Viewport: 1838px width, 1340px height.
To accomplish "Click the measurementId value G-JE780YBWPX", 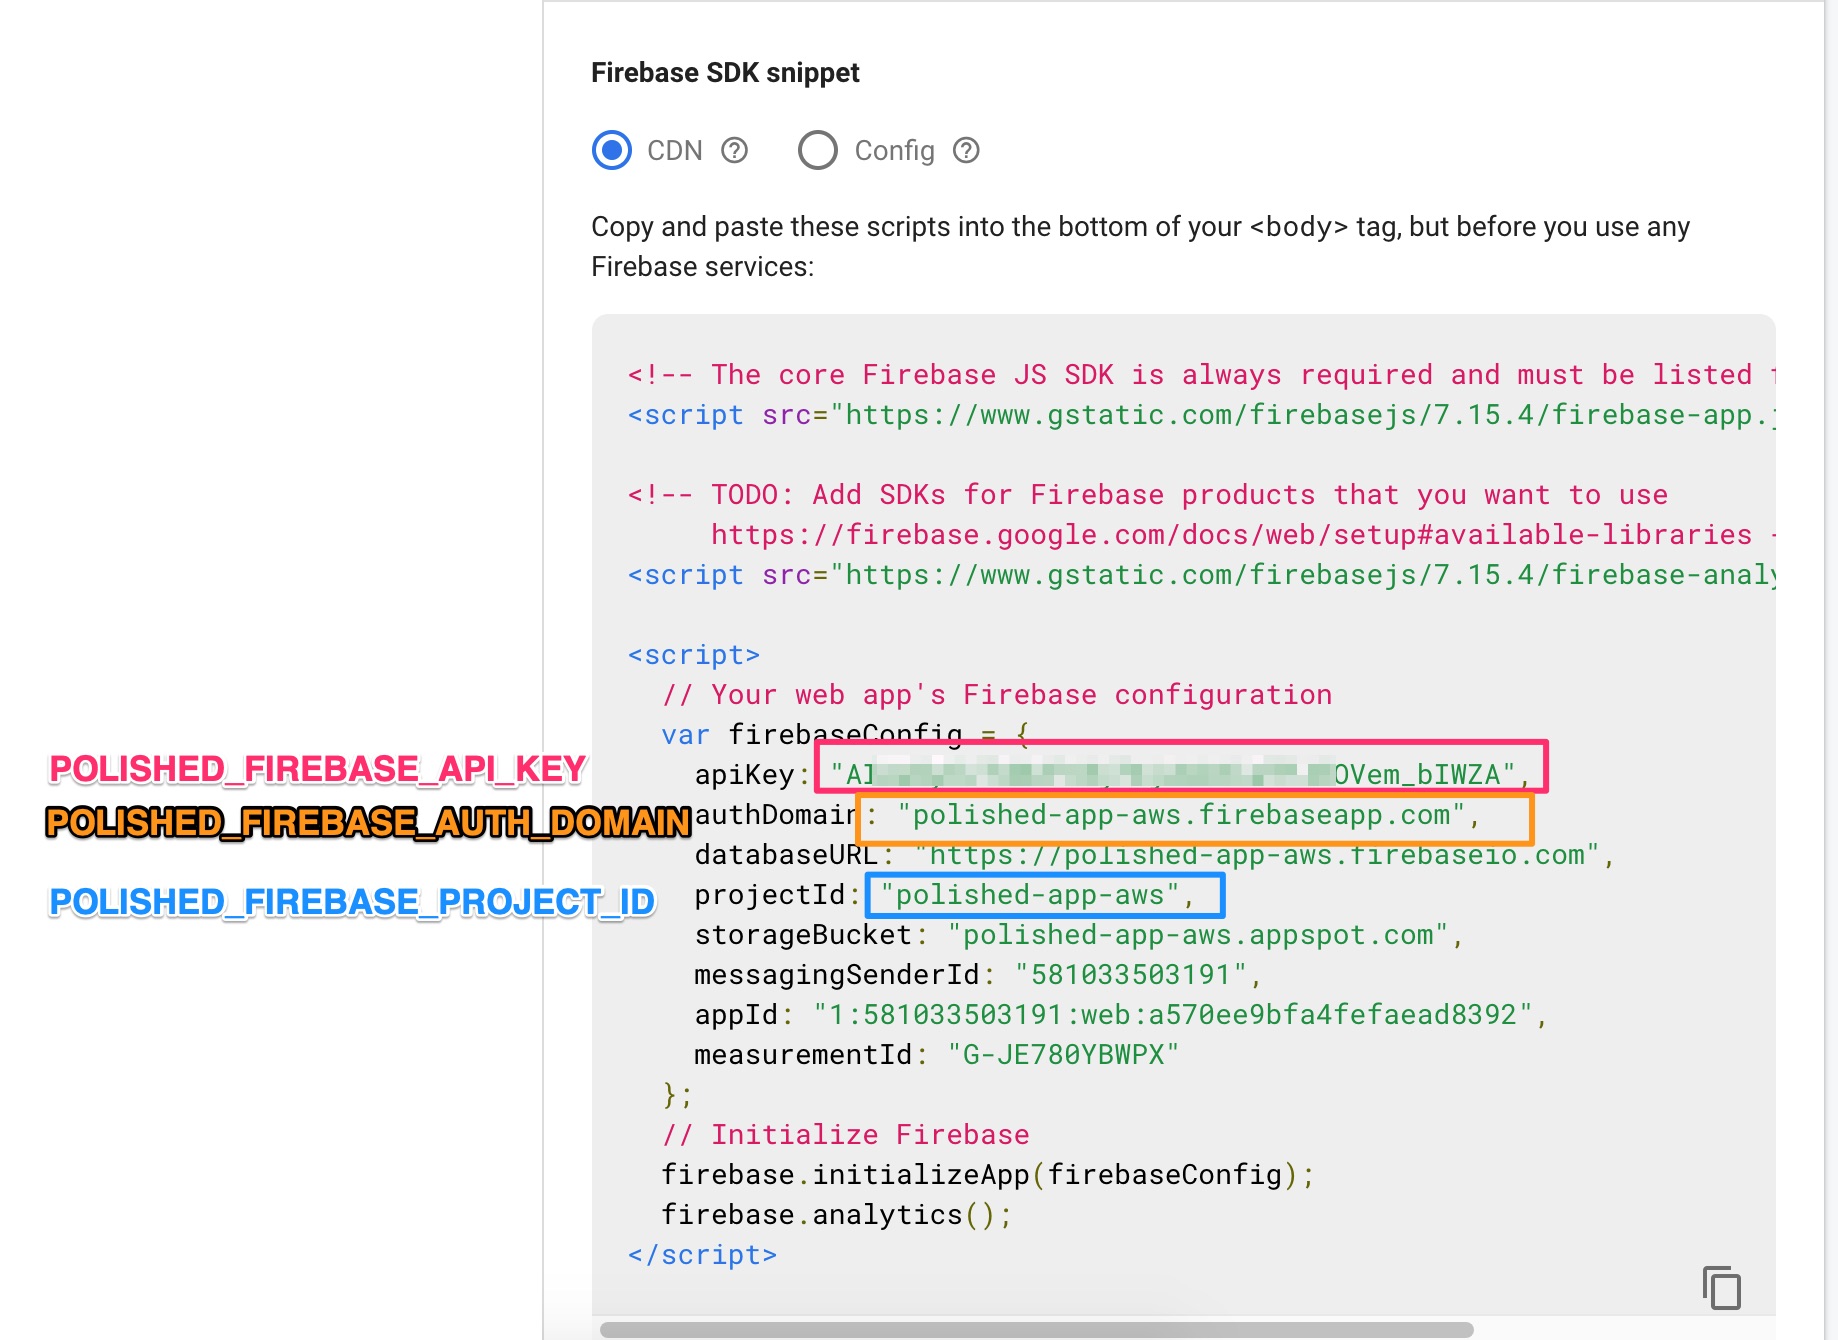I will pyautogui.click(x=1064, y=1055).
